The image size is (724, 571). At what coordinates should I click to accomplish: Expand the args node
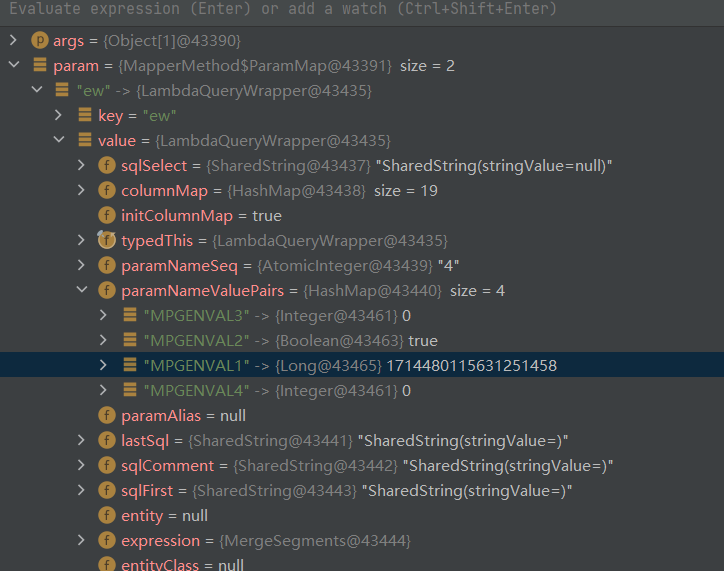13,40
